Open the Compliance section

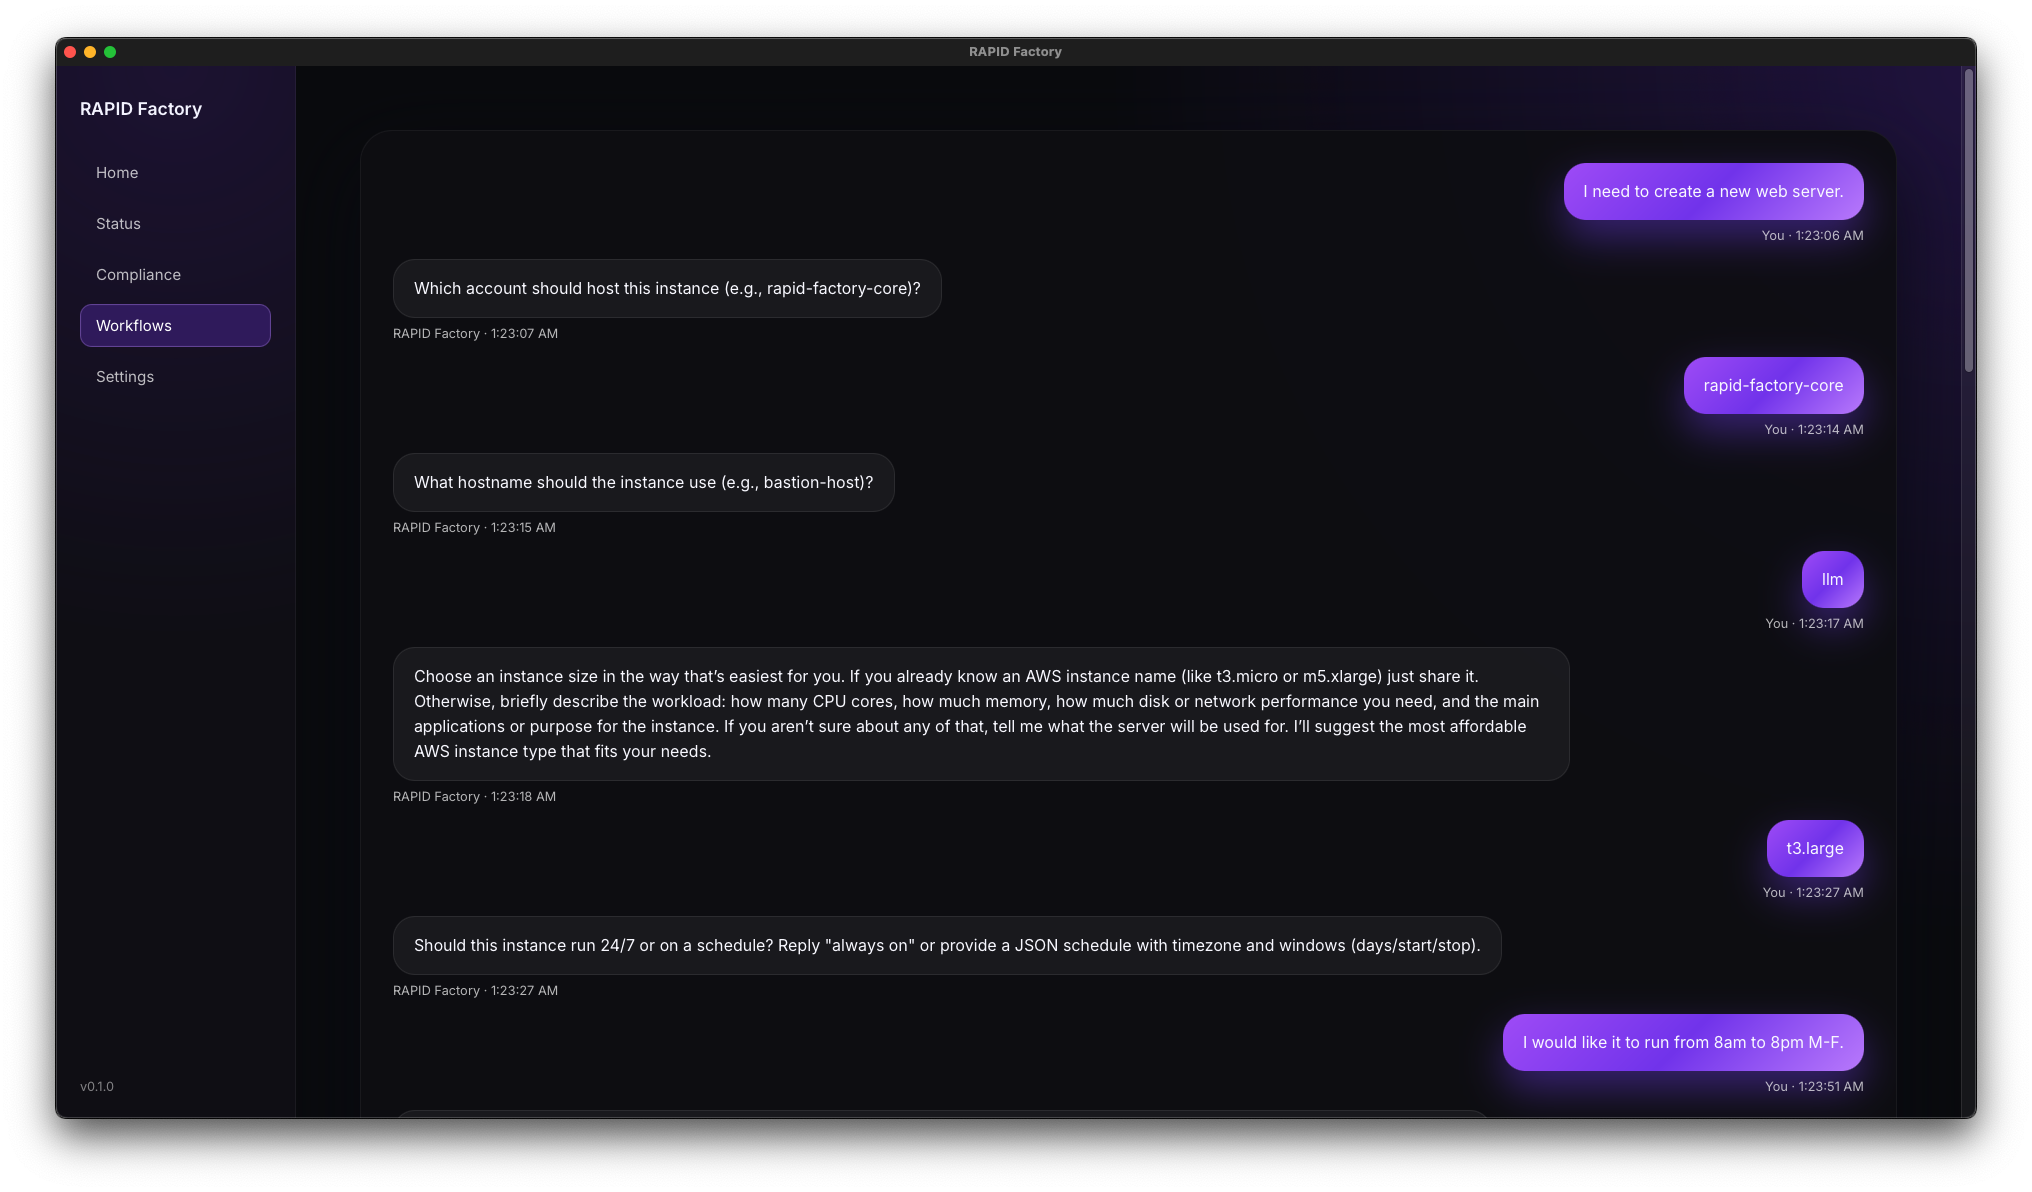138,274
